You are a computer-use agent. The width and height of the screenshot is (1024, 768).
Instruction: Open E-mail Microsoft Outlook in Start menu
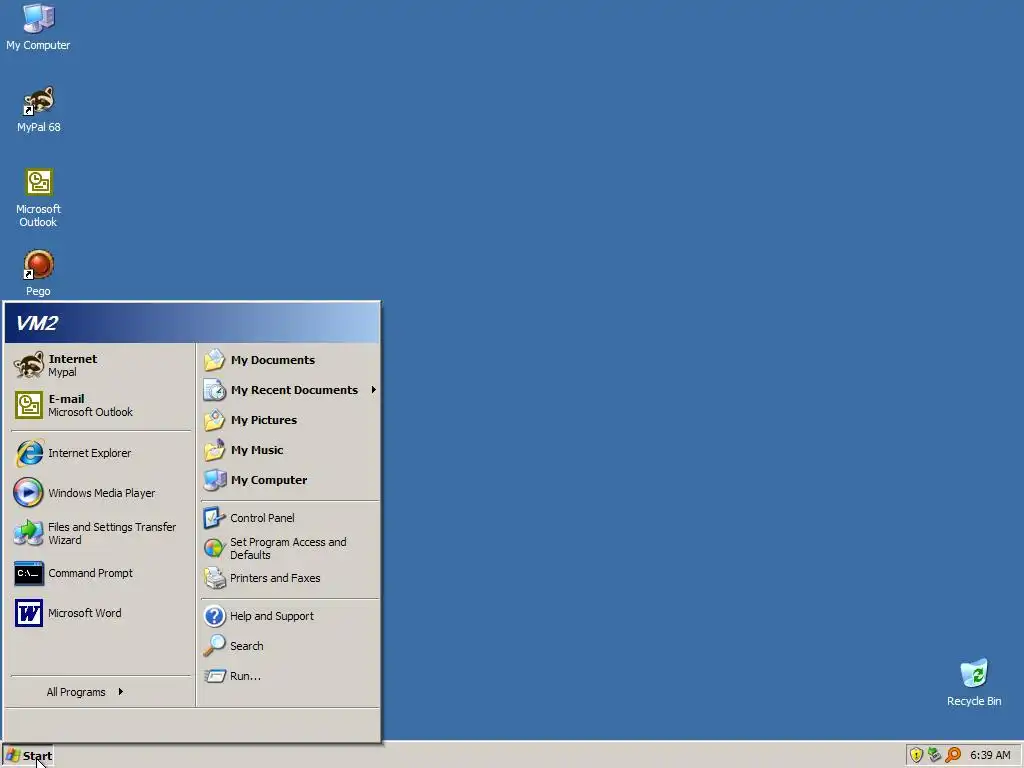coord(101,405)
